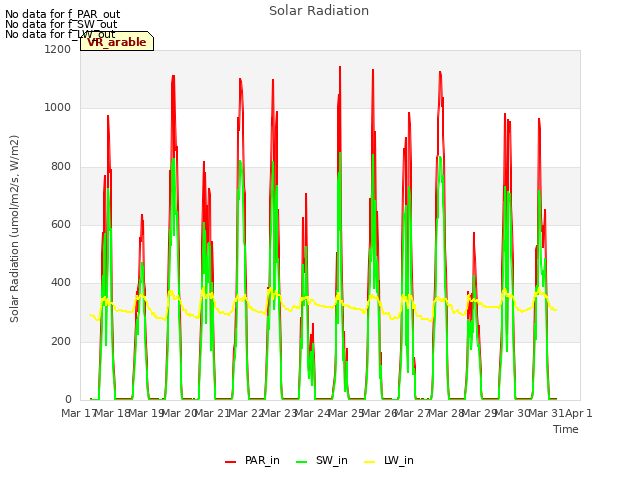Screen dimensions: 640x480
Task: Click the 400 y-axis tick label
Action: pos(61,282)
